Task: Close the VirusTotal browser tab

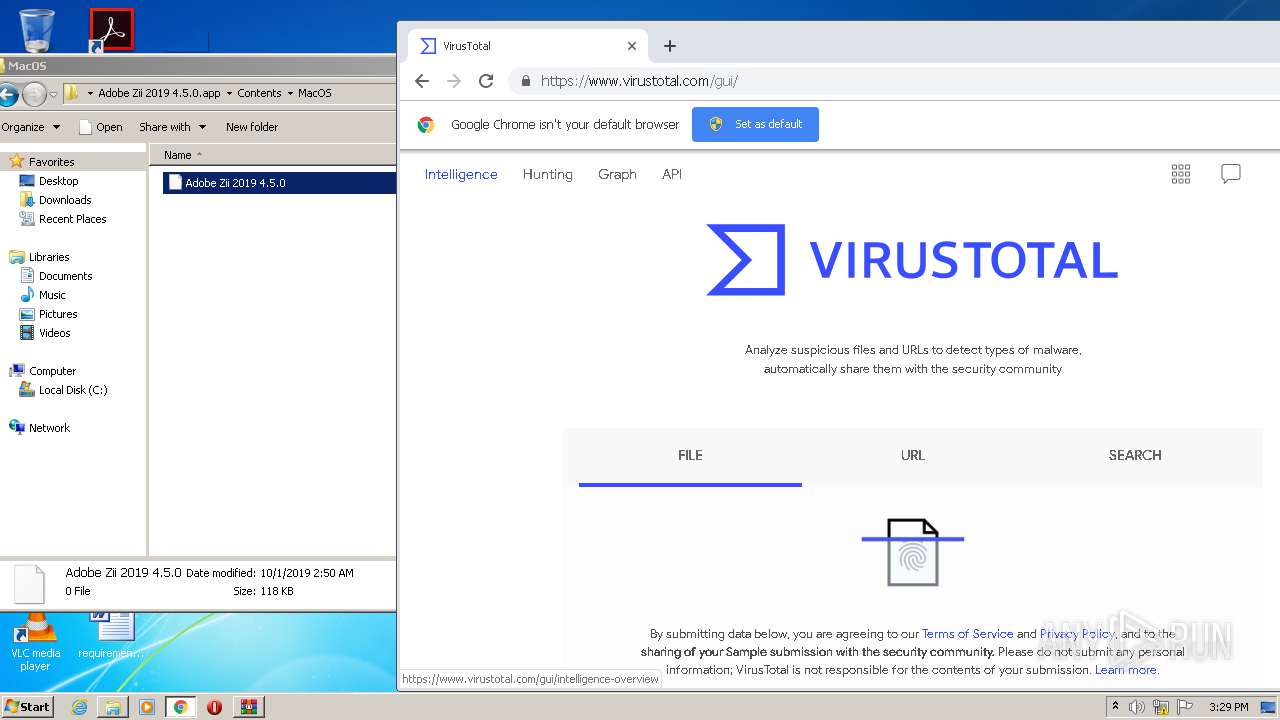Action: point(632,46)
